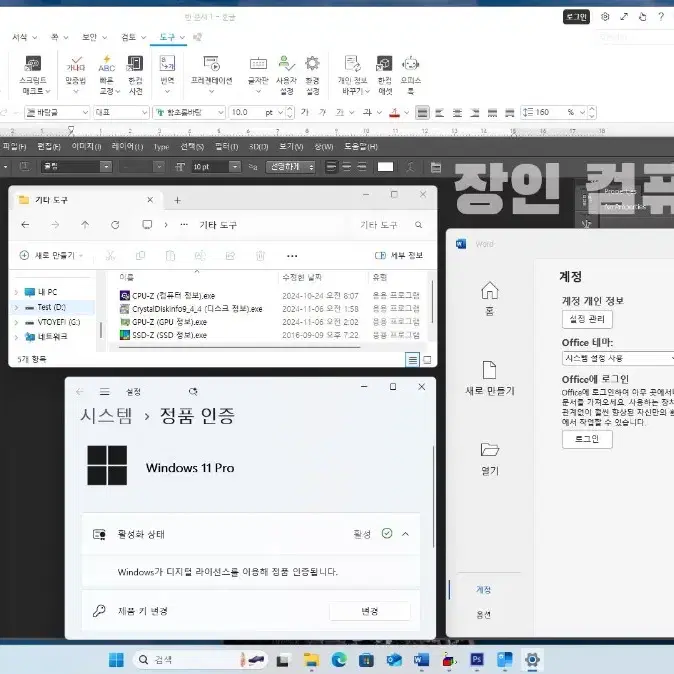
Task: Toggle center alignment in Hancom format bar
Action: [457, 113]
